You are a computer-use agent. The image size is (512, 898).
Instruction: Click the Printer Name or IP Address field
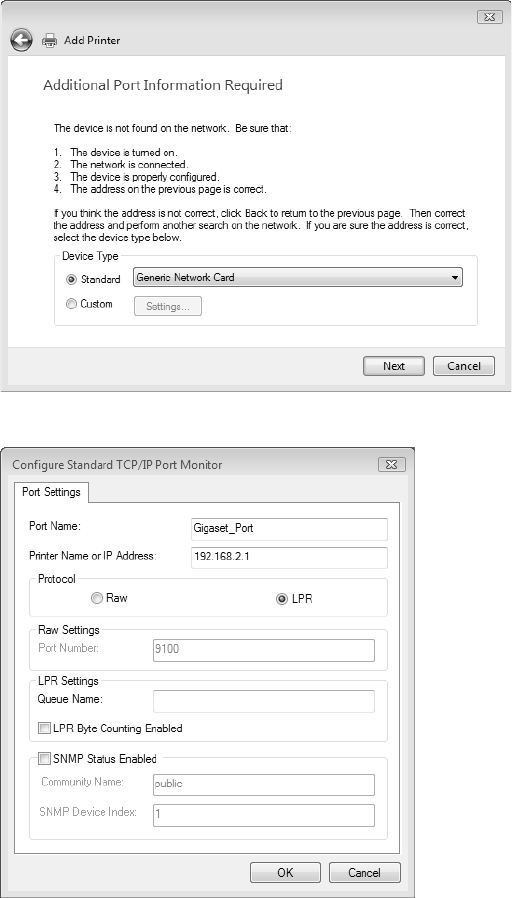point(289,558)
